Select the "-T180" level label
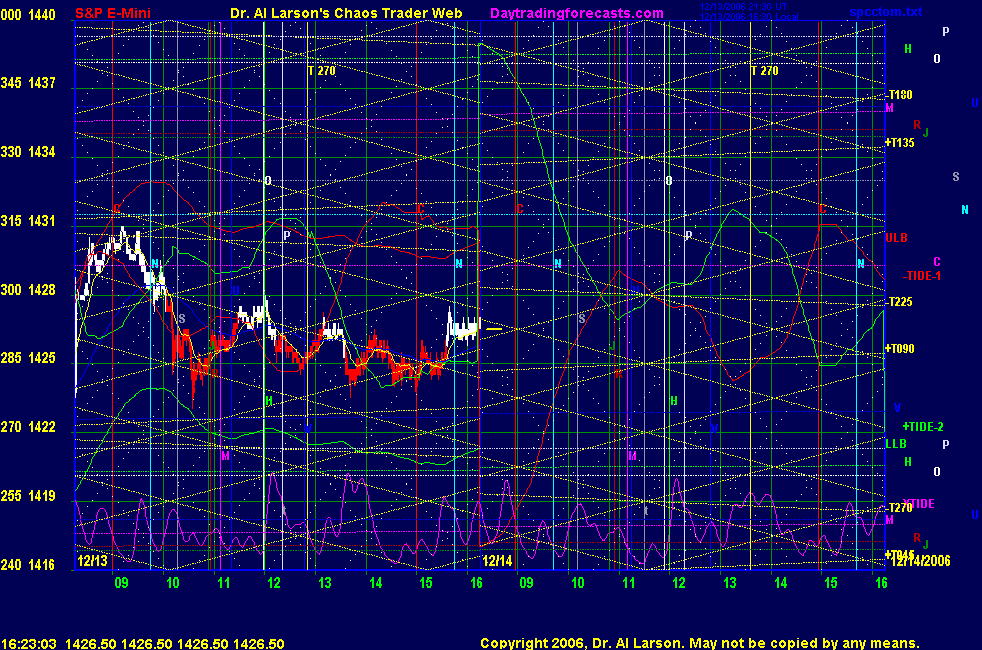982x650 pixels. point(899,95)
